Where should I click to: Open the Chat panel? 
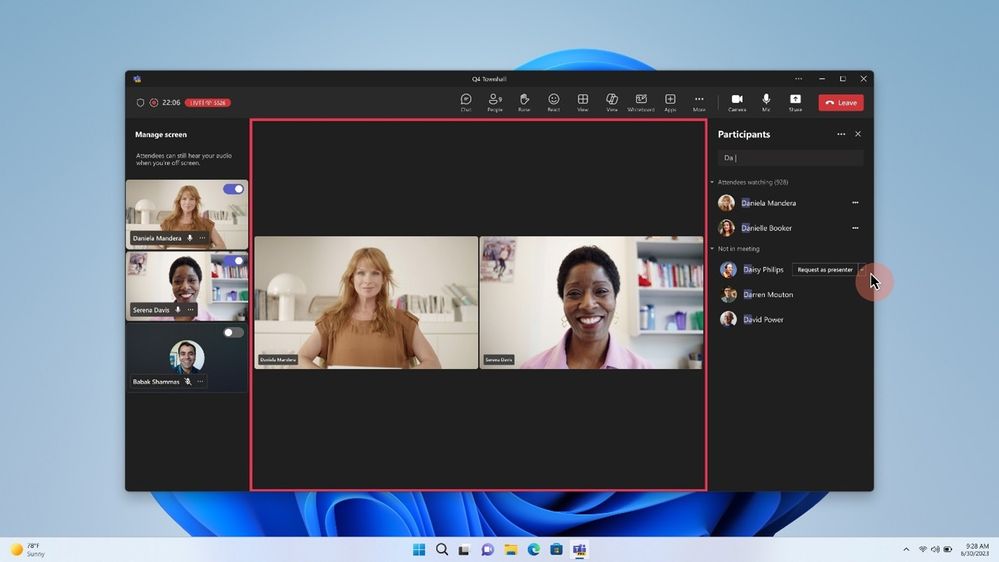coord(466,102)
